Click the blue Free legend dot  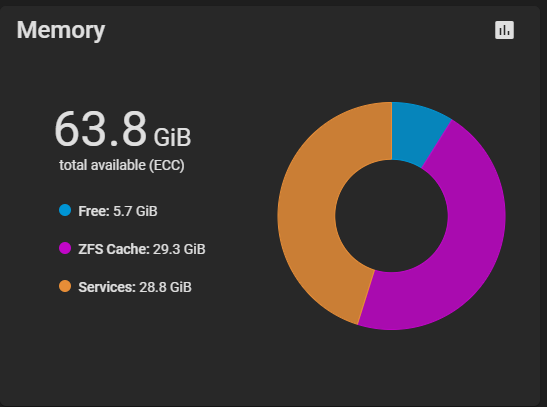point(65,210)
